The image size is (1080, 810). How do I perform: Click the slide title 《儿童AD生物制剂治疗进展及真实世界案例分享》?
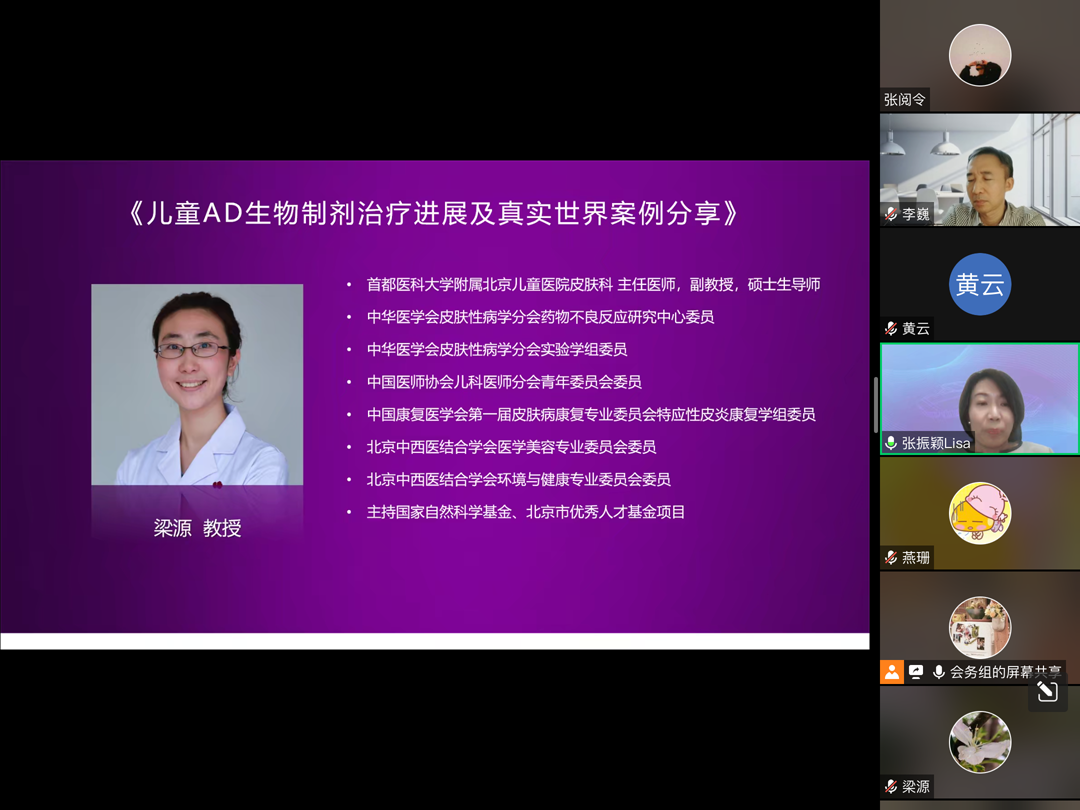point(434,213)
